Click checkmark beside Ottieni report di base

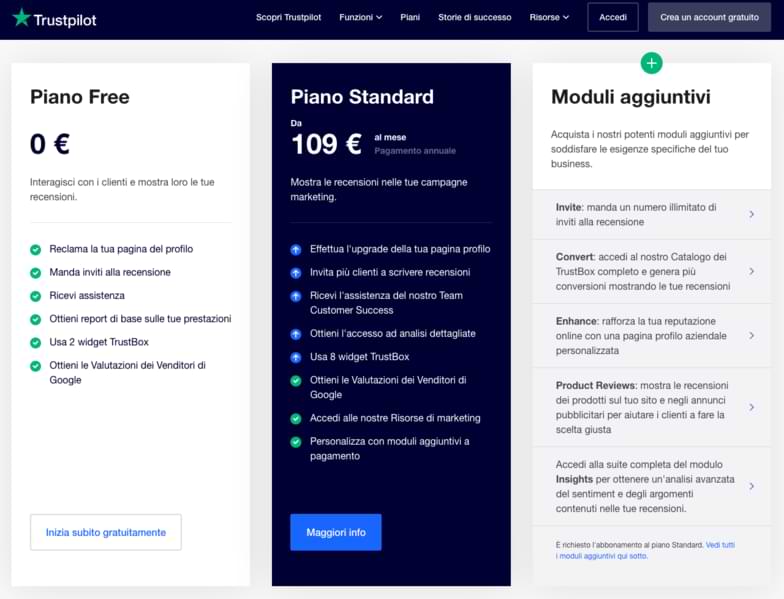tap(36, 319)
